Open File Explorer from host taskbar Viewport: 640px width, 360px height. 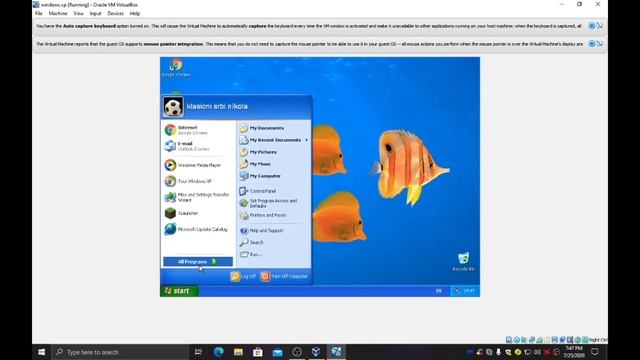pos(238,352)
